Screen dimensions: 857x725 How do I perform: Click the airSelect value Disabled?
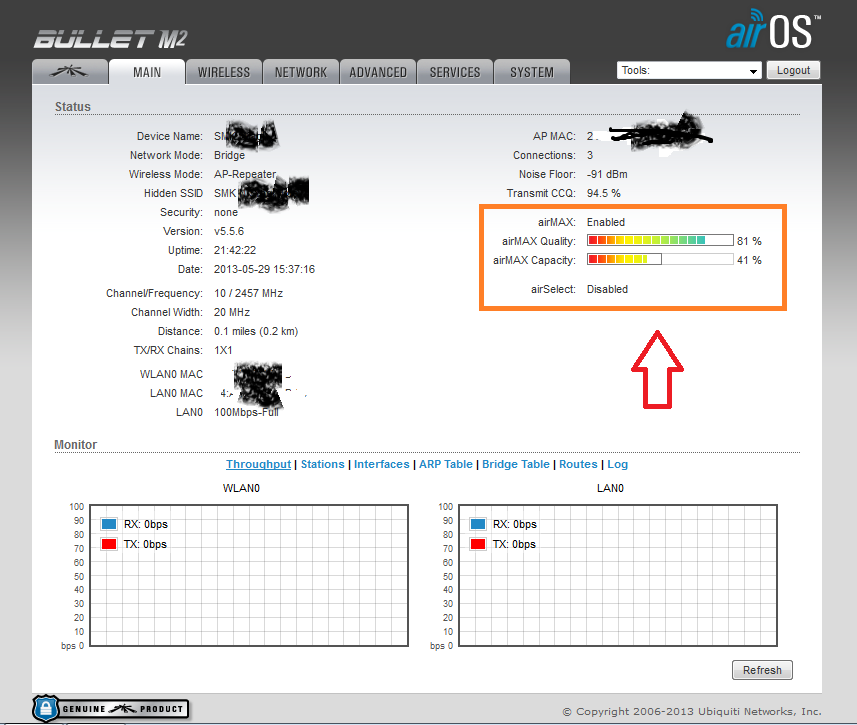click(x=607, y=289)
